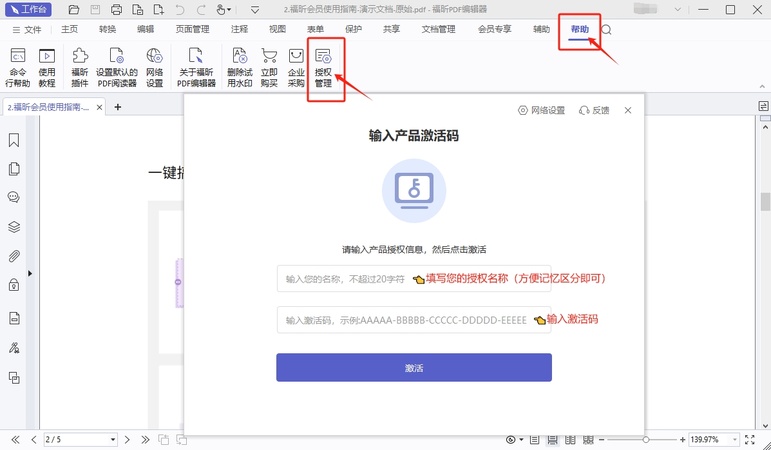
Task: Expand the customize quick access toolbar arrow
Action: coord(255,9)
